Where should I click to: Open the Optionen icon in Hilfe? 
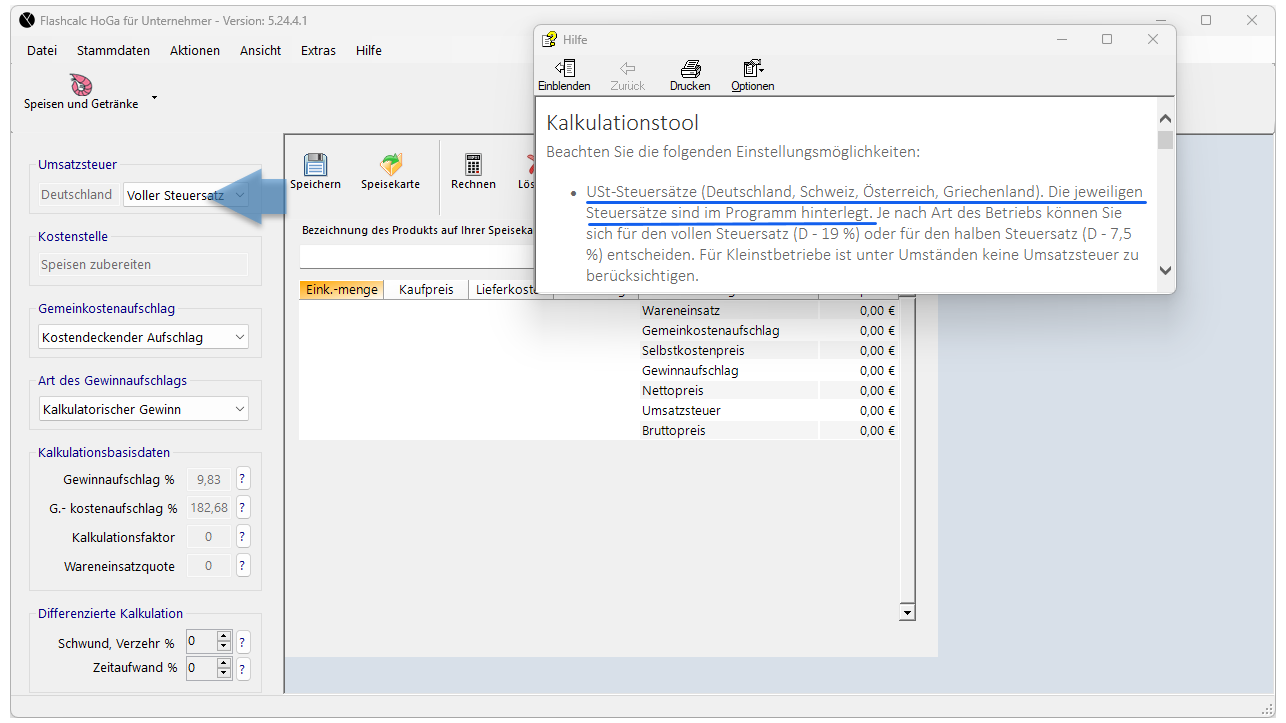[752, 69]
